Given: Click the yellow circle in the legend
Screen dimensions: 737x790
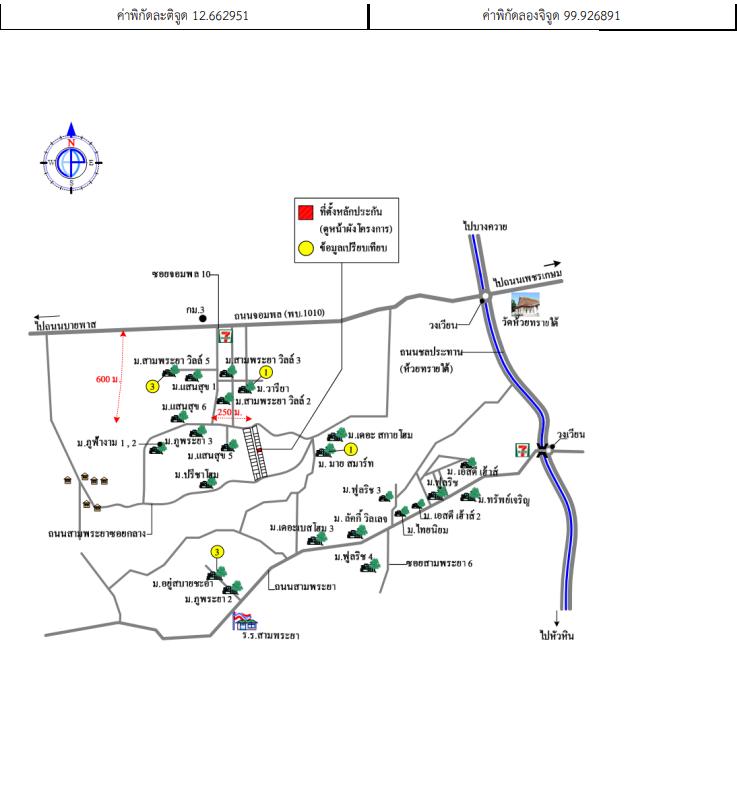Looking at the screenshot, I should click(x=305, y=246).
